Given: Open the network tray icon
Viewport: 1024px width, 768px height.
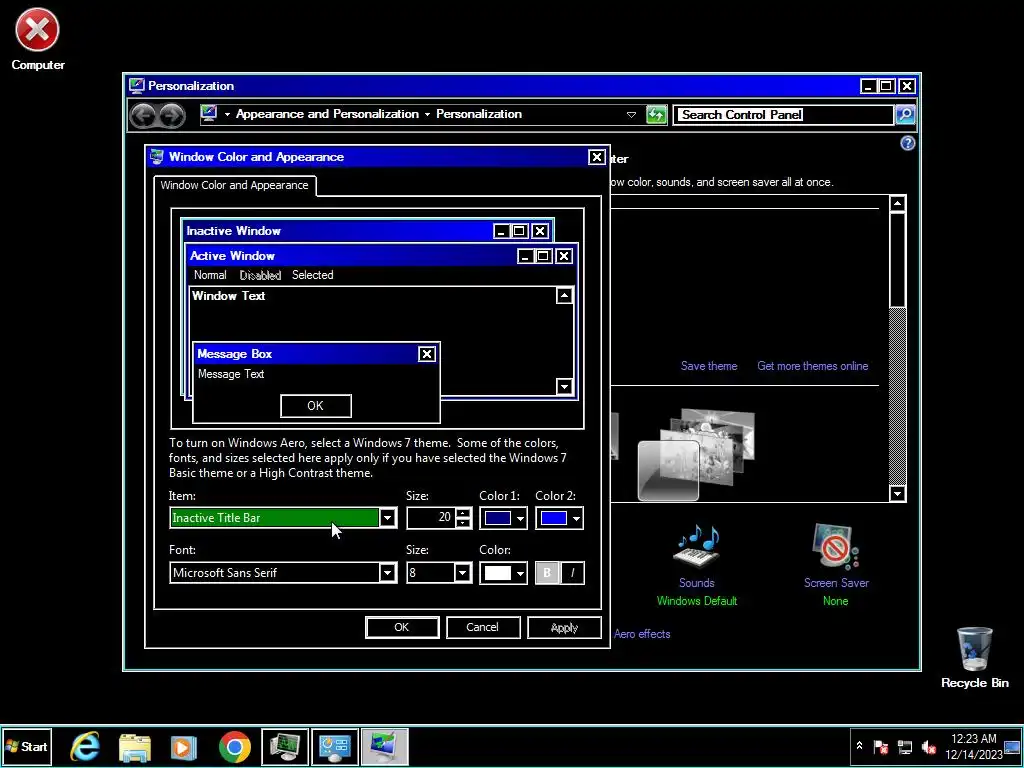Looking at the screenshot, I should click(904, 746).
